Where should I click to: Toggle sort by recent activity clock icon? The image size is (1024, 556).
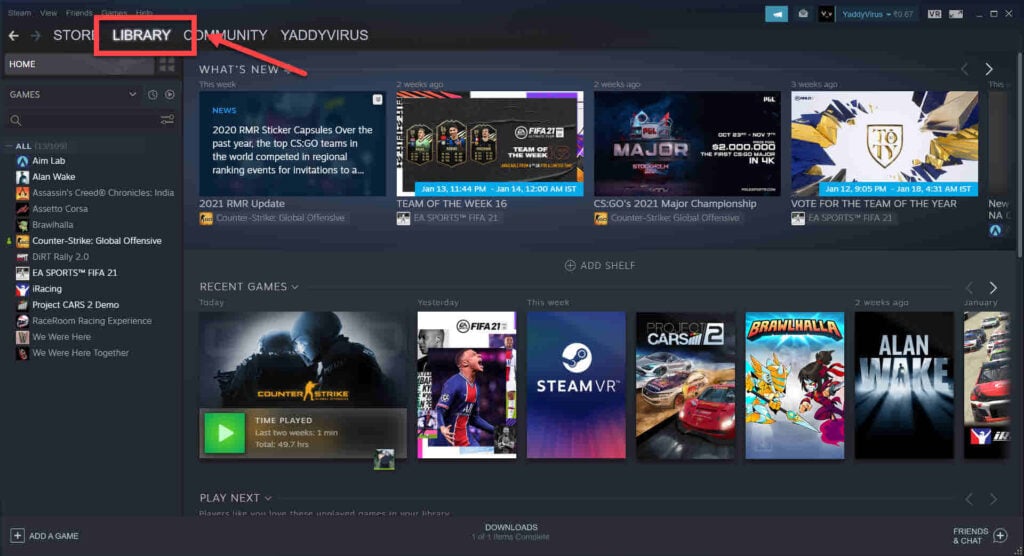tap(152, 95)
